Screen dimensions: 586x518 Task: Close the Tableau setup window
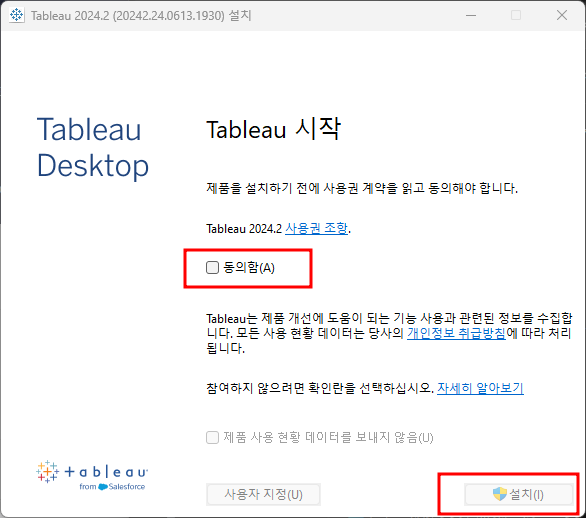[562, 15]
